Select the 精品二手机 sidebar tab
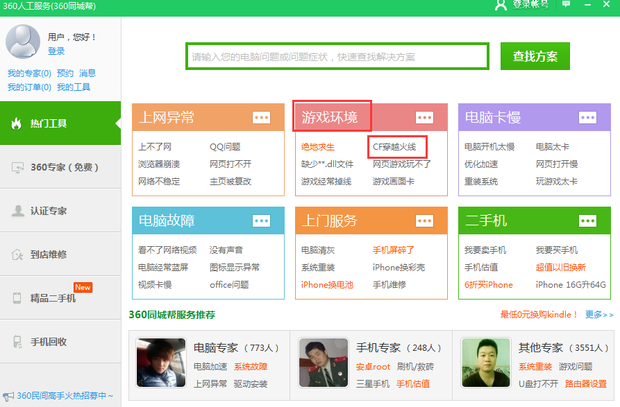 [x=60, y=298]
